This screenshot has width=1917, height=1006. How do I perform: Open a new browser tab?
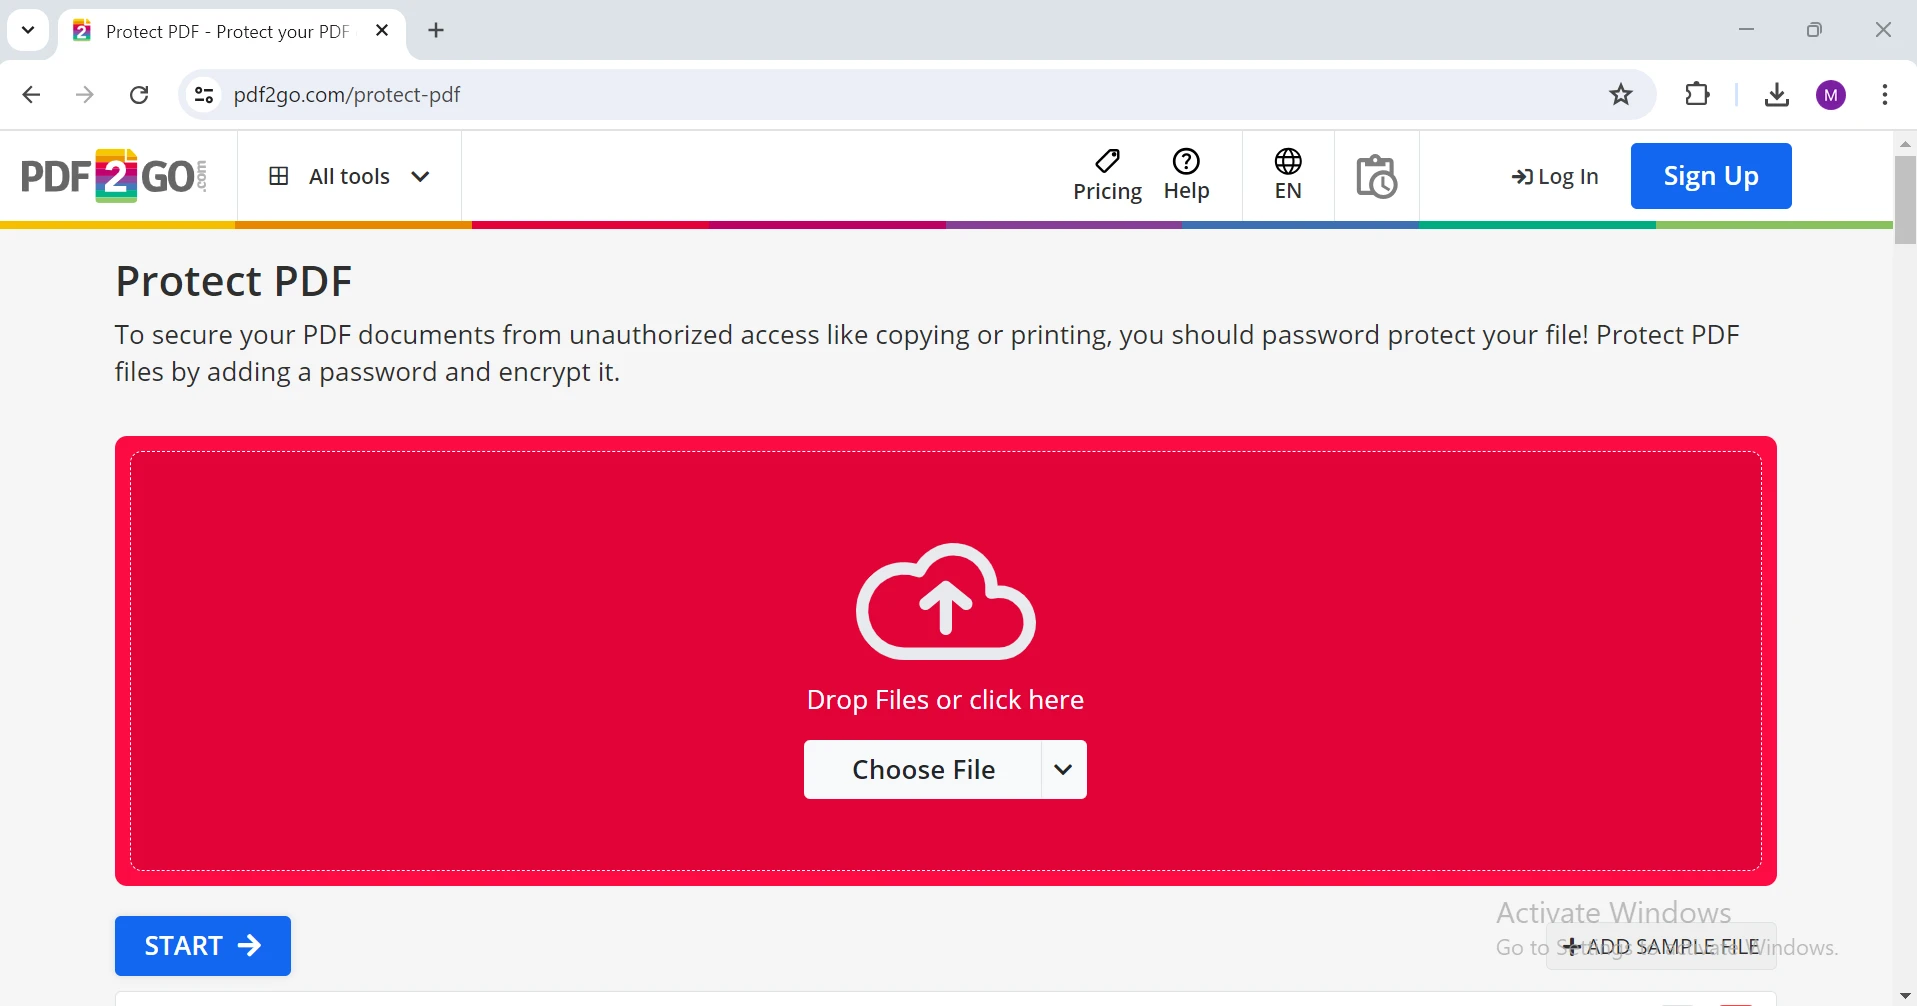click(x=437, y=31)
